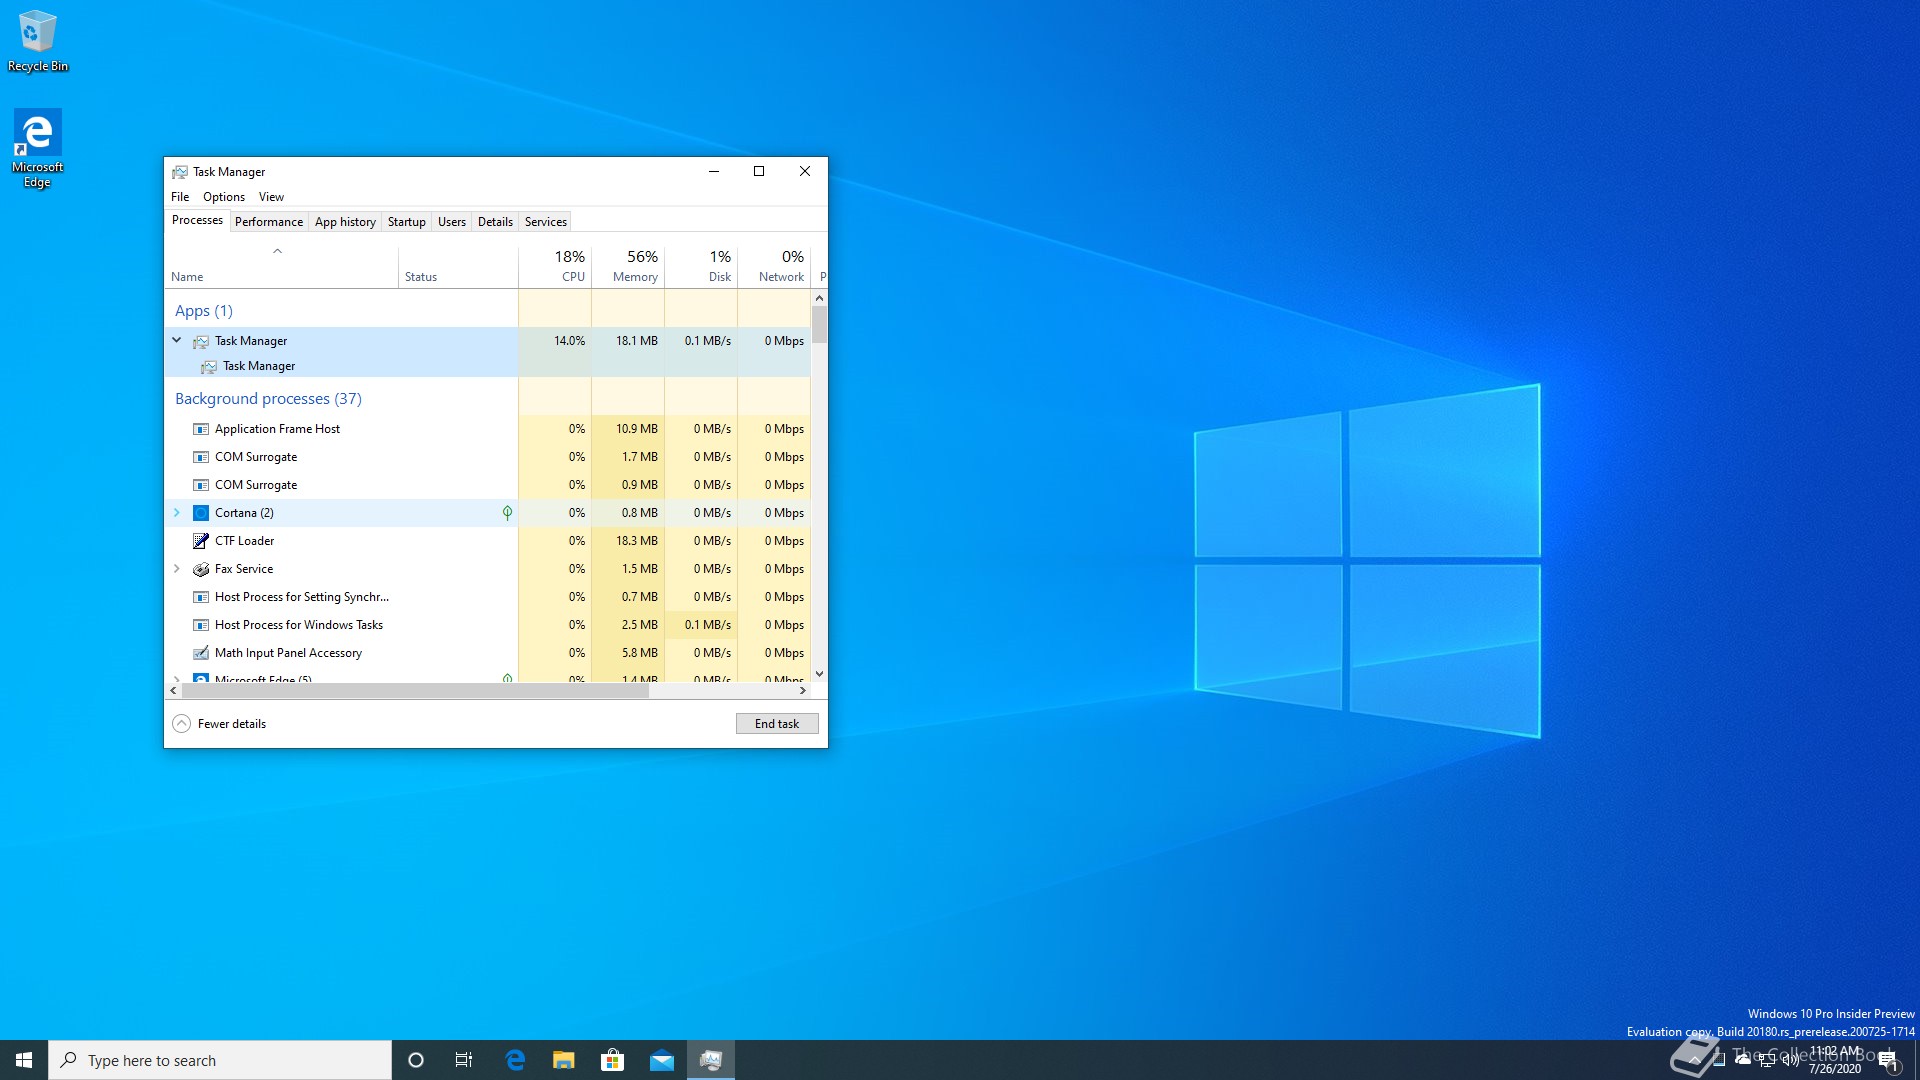
Task: Open the Options menu
Action: pyautogui.click(x=224, y=197)
